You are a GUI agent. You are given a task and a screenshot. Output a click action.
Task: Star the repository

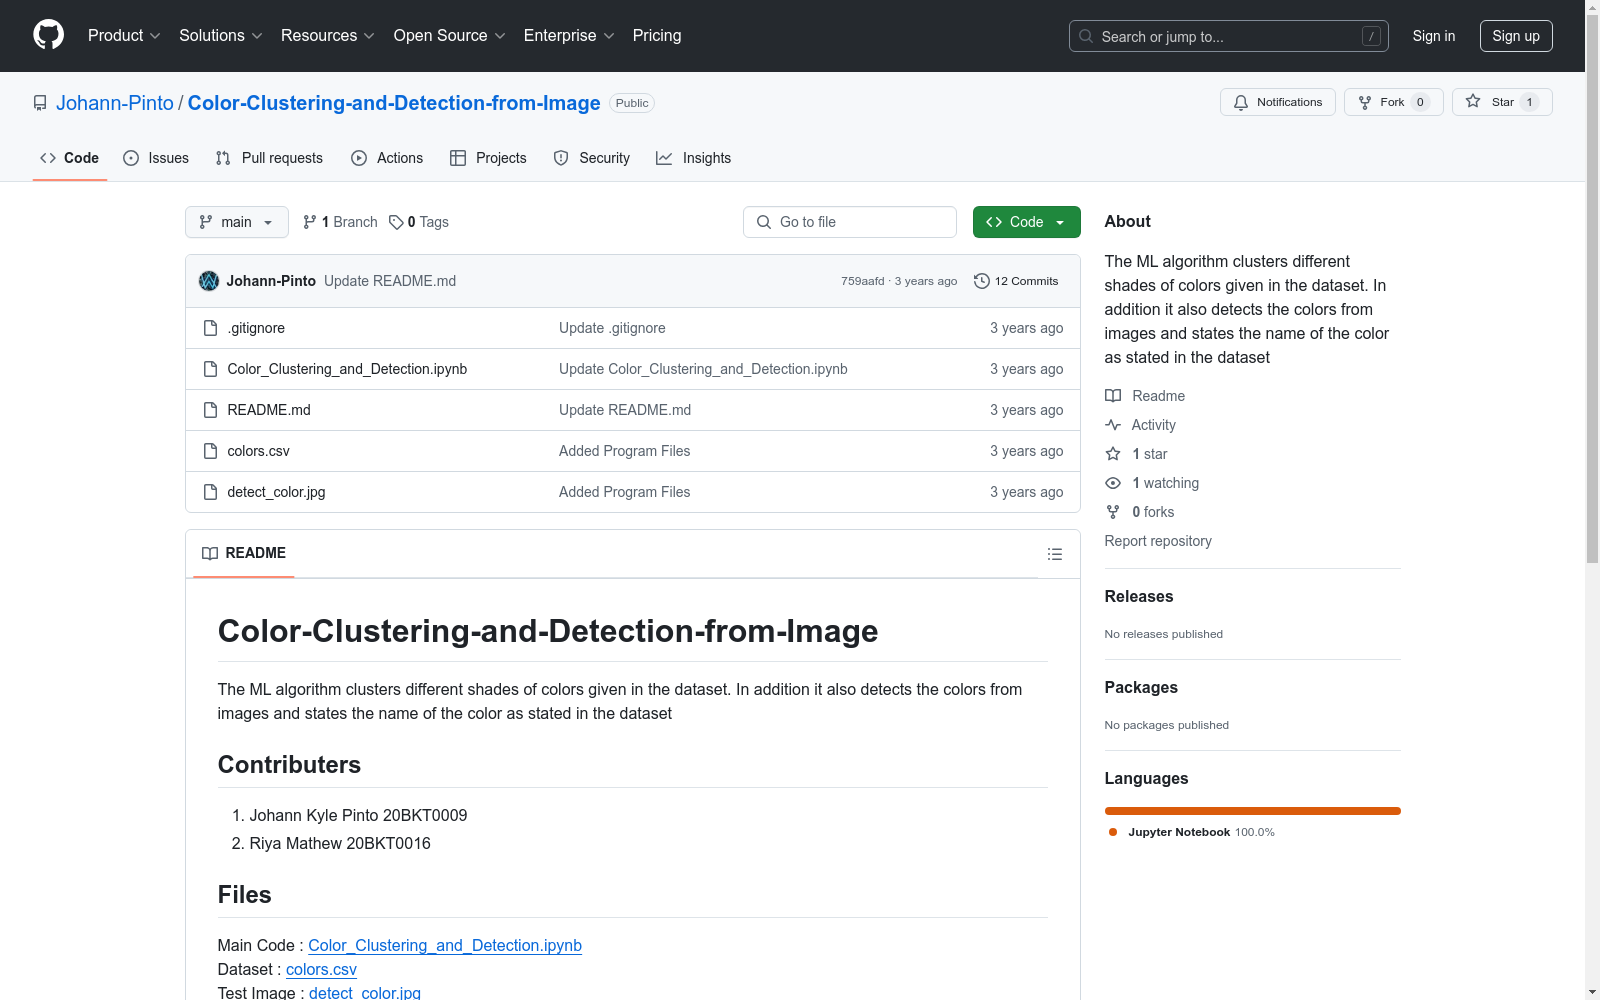(x=1502, y=102)
